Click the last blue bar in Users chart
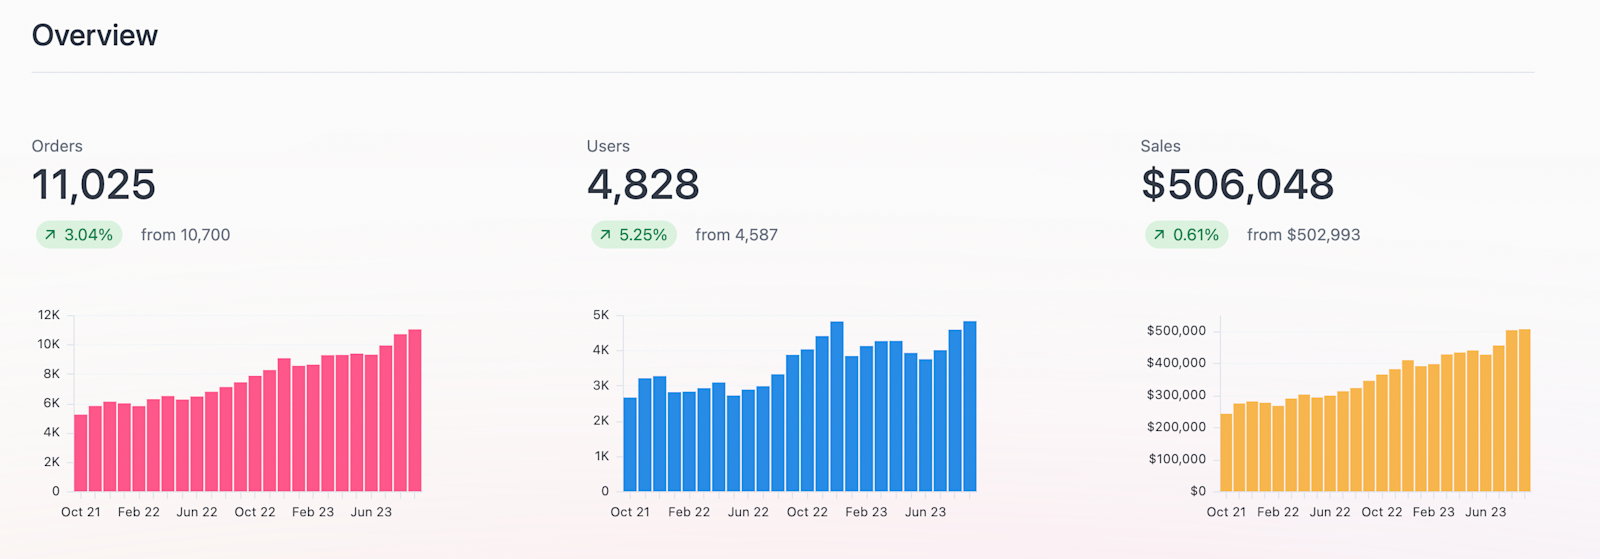The height and width of the screenshot is (559, 1600). [969, 406]
